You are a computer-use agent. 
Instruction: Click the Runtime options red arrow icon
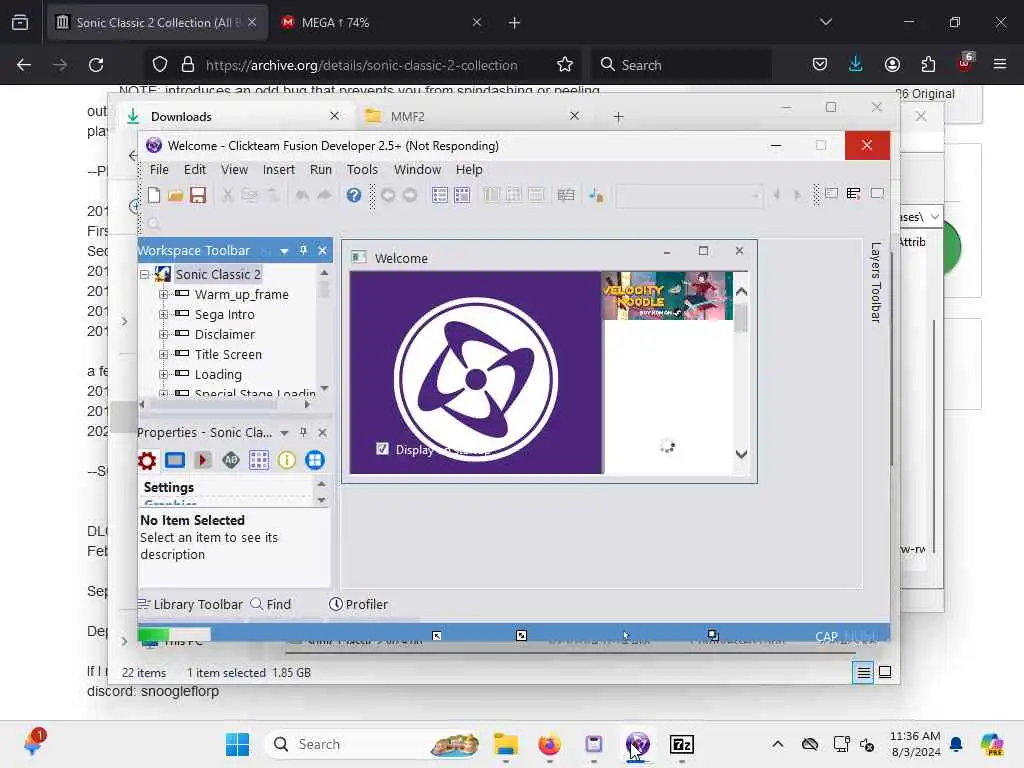pos(203,460)
